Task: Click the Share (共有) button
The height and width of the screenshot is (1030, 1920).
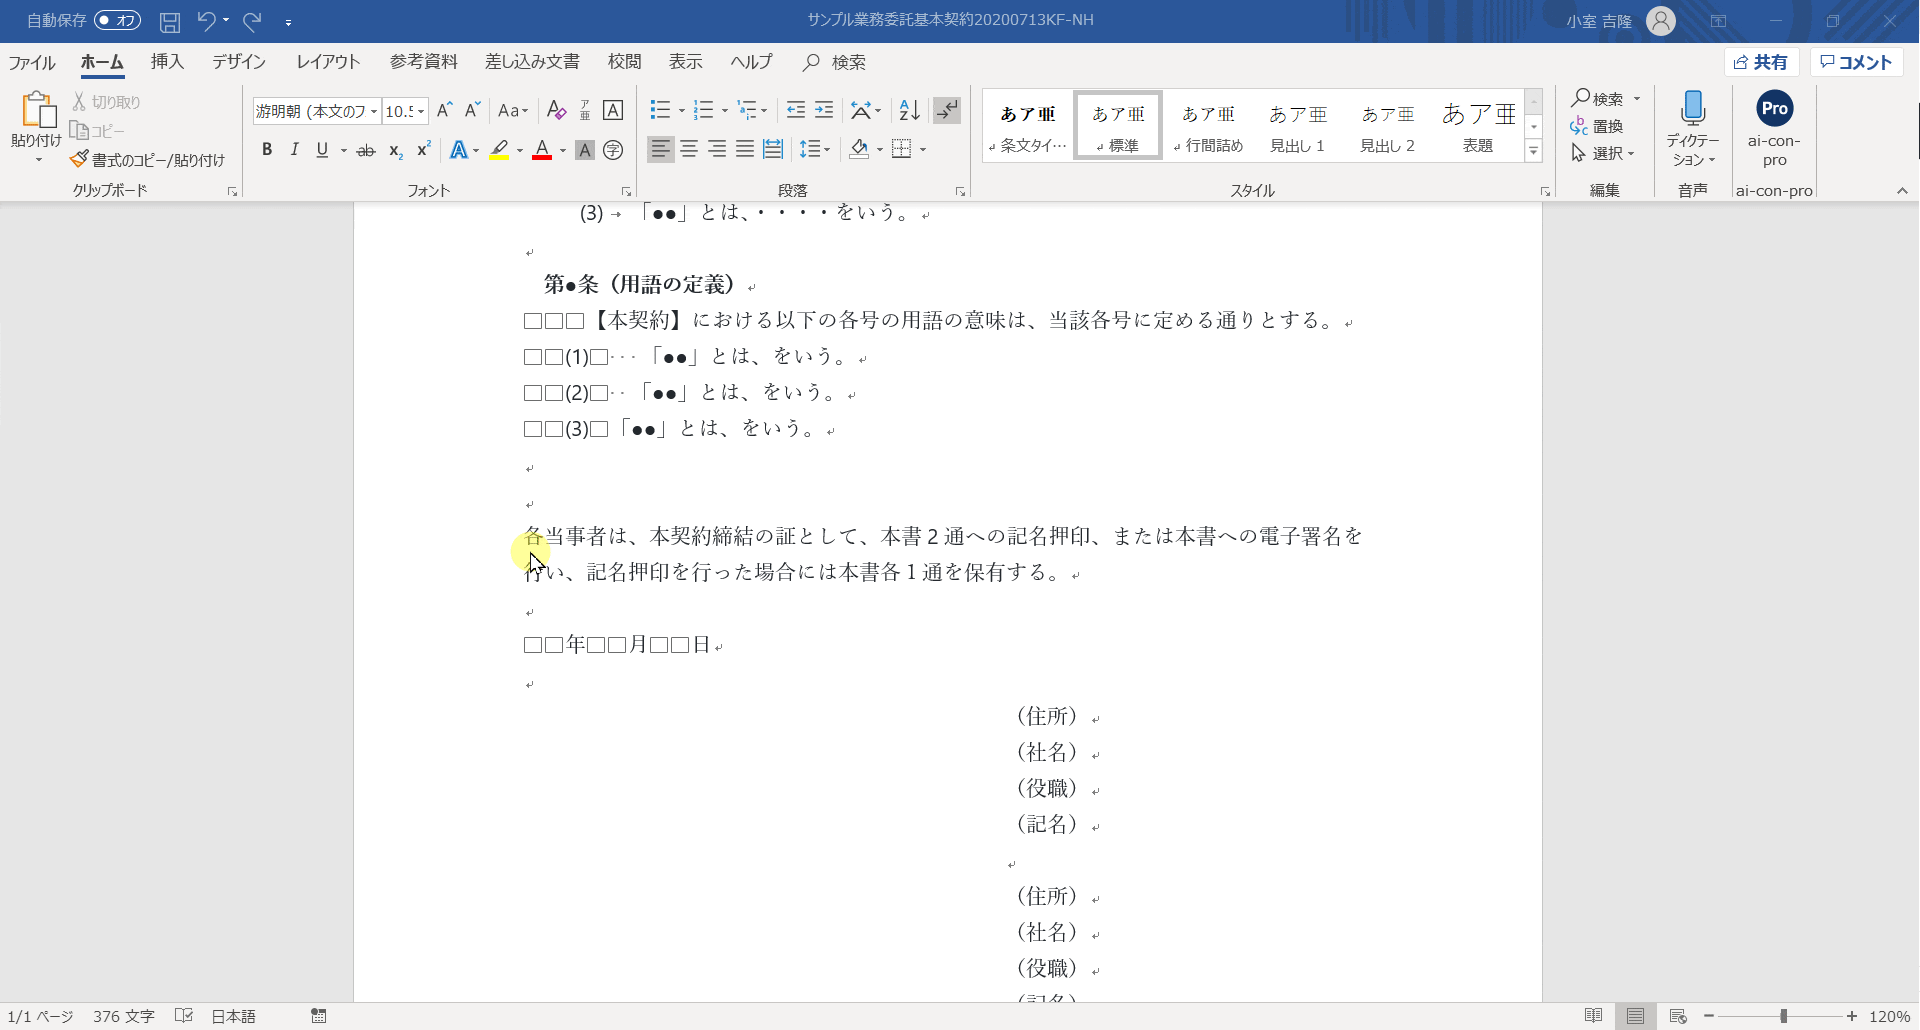Action: point(1761,62)
